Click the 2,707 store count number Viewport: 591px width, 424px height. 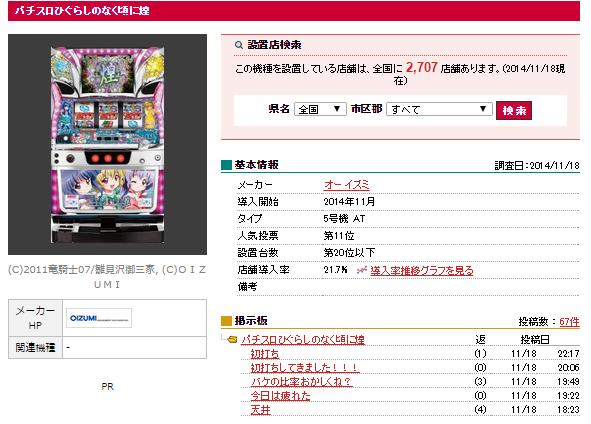pos(421,67)
